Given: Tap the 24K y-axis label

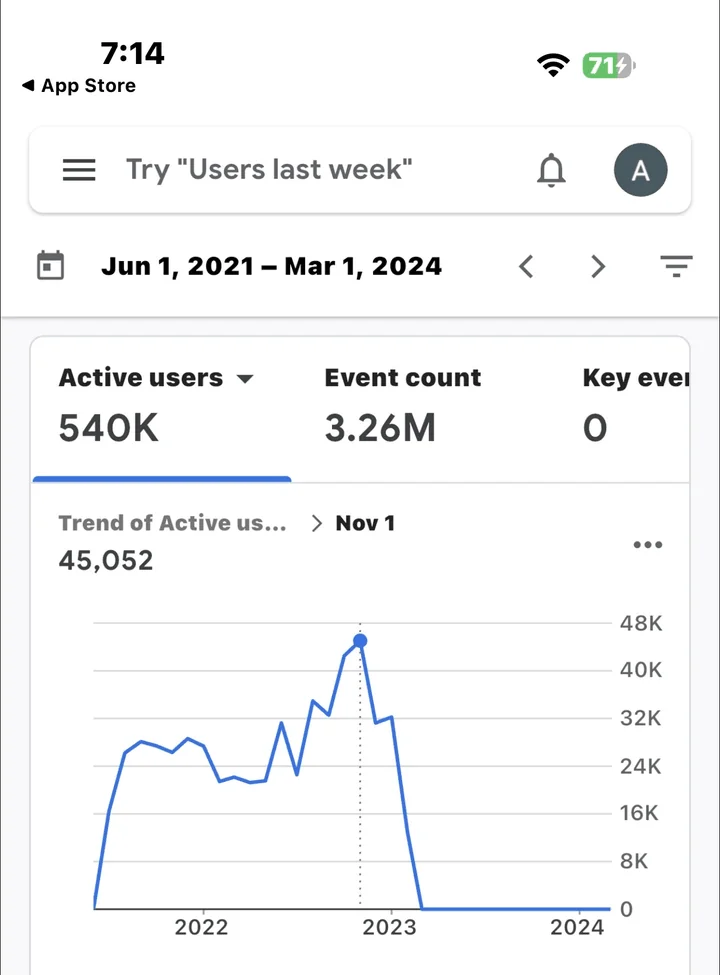Looking at the screenshot, I should click(640, 766).
